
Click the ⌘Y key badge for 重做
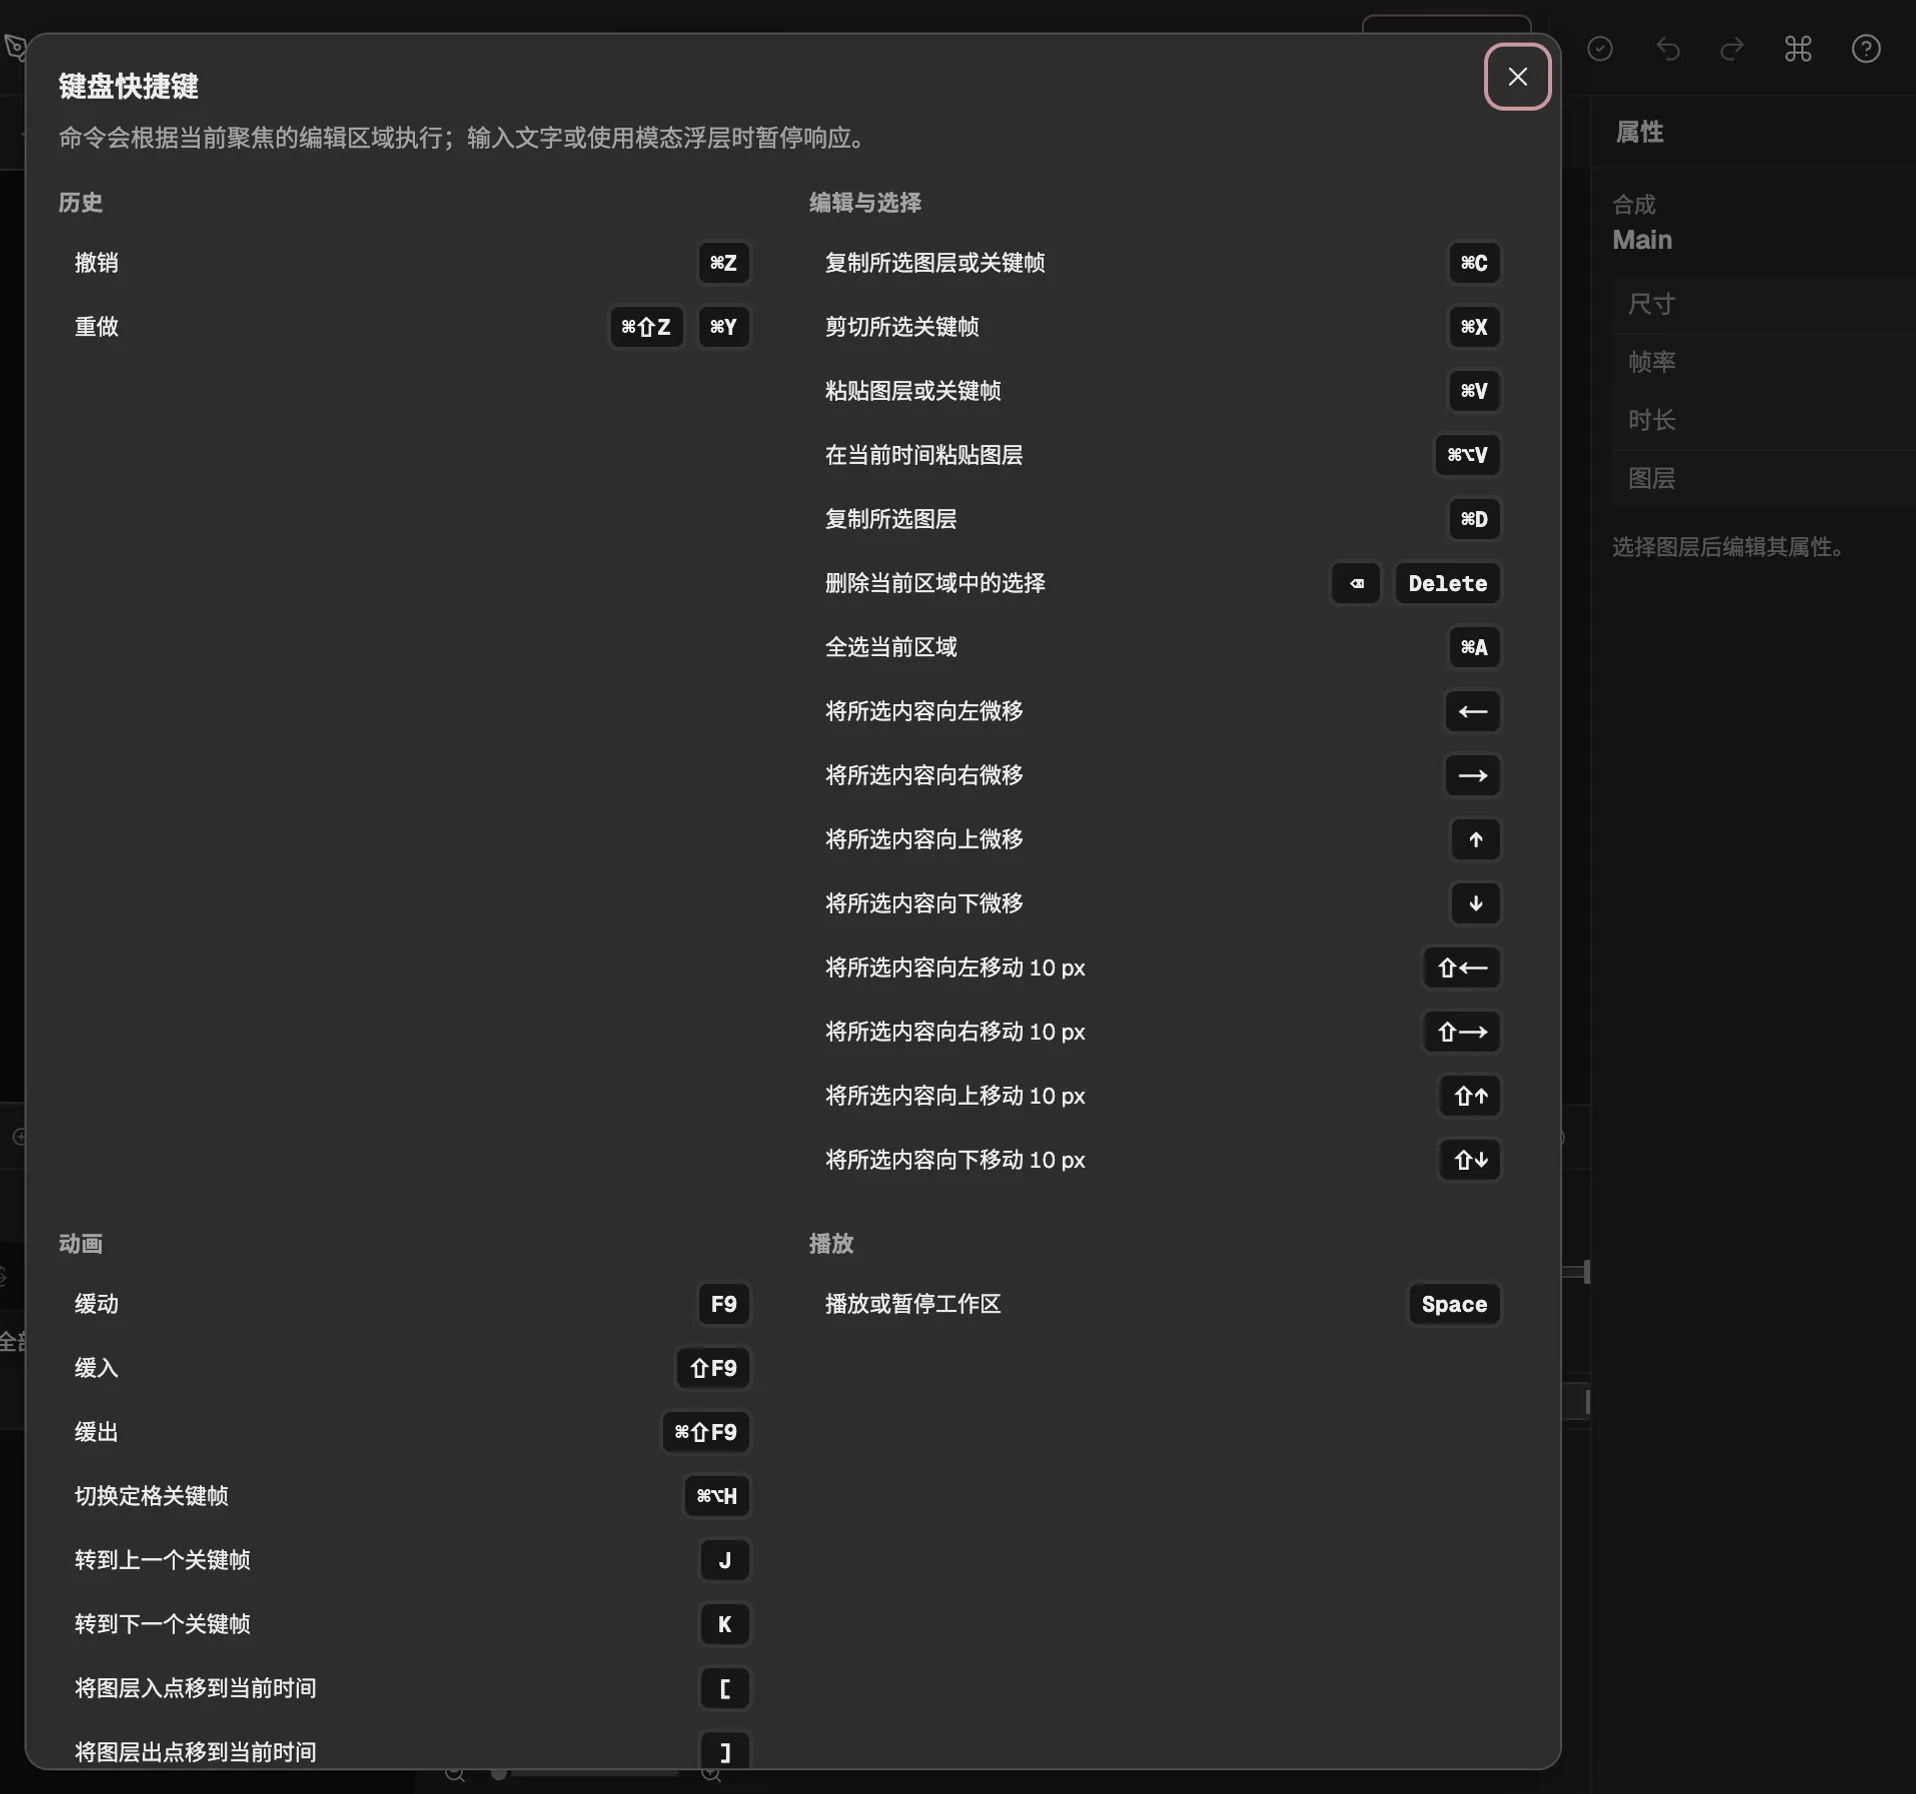723,327
